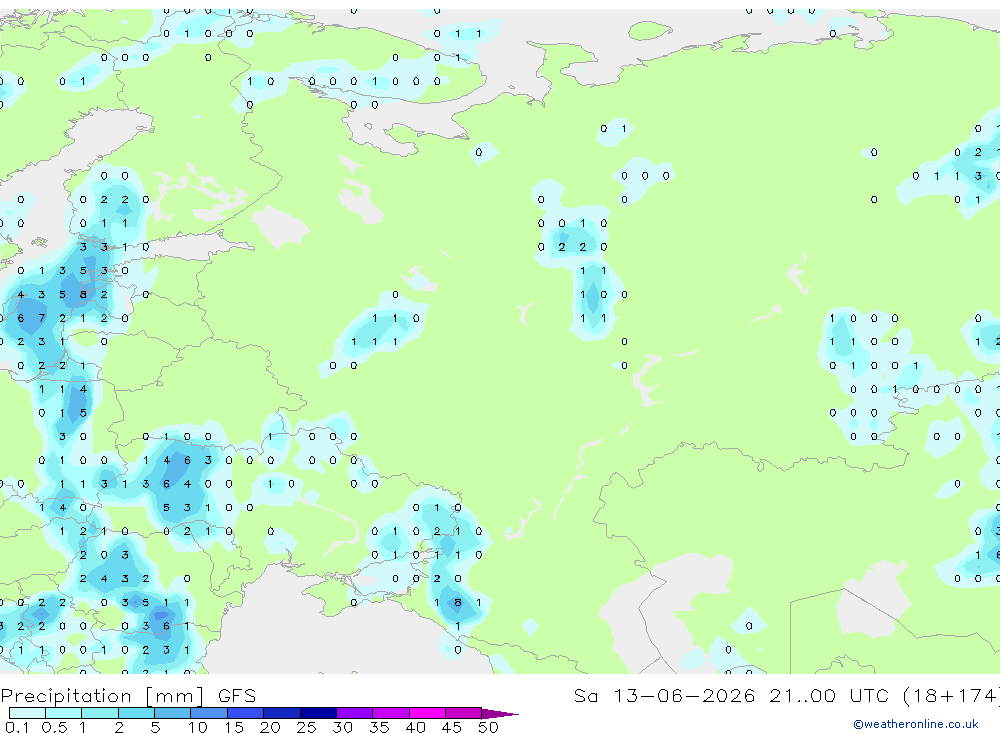Click the 1–2 mm legend color box
The height and width of the screenshot is (733, 1000).
100,713
